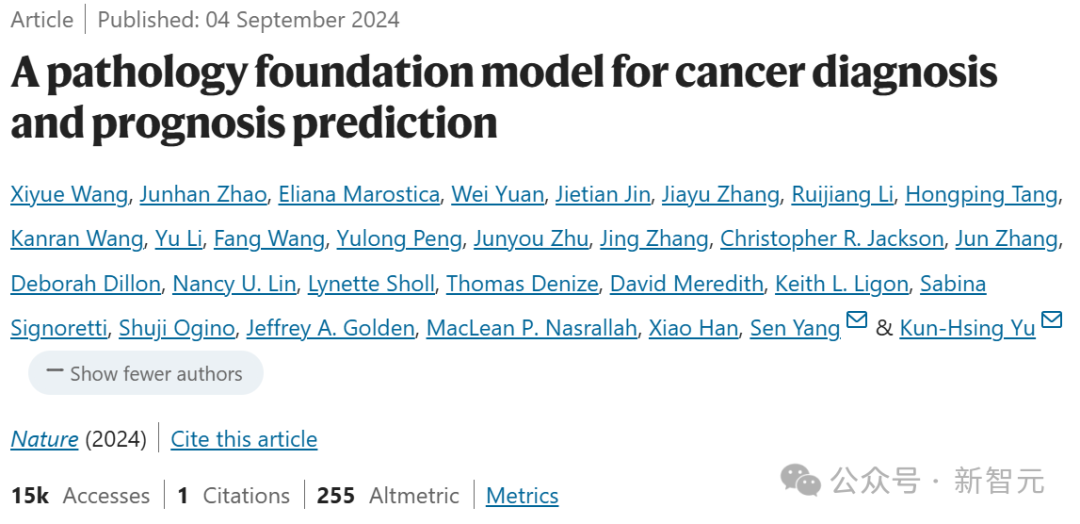
Task: Open author Ruijiang Li's details
Action: click(x=842, y=194)
